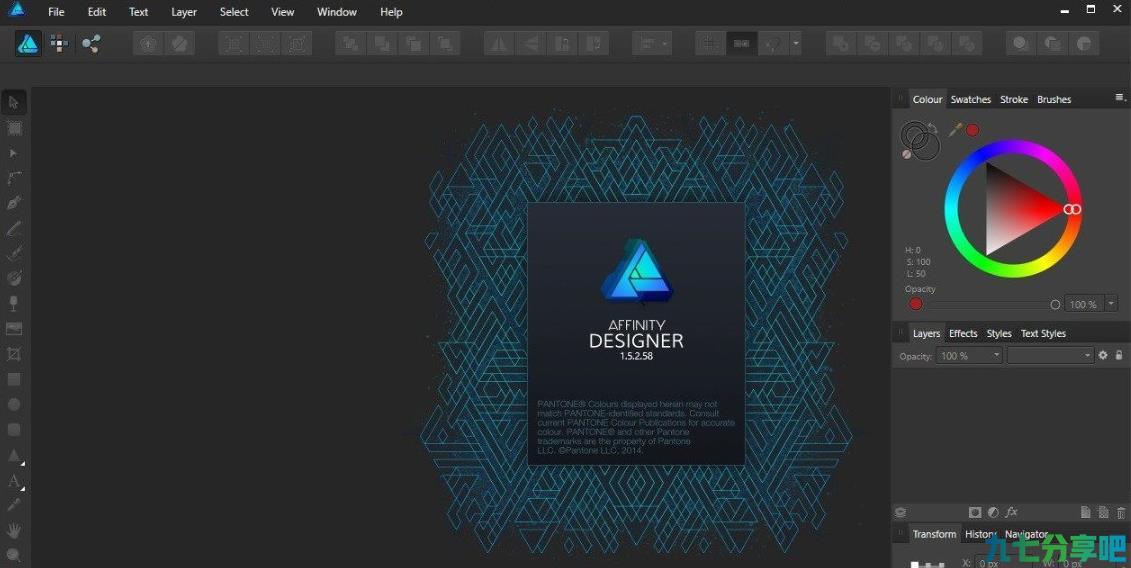Select the Artboard tool
This screenshot has width=1131, height=568.
pos(14,128)
